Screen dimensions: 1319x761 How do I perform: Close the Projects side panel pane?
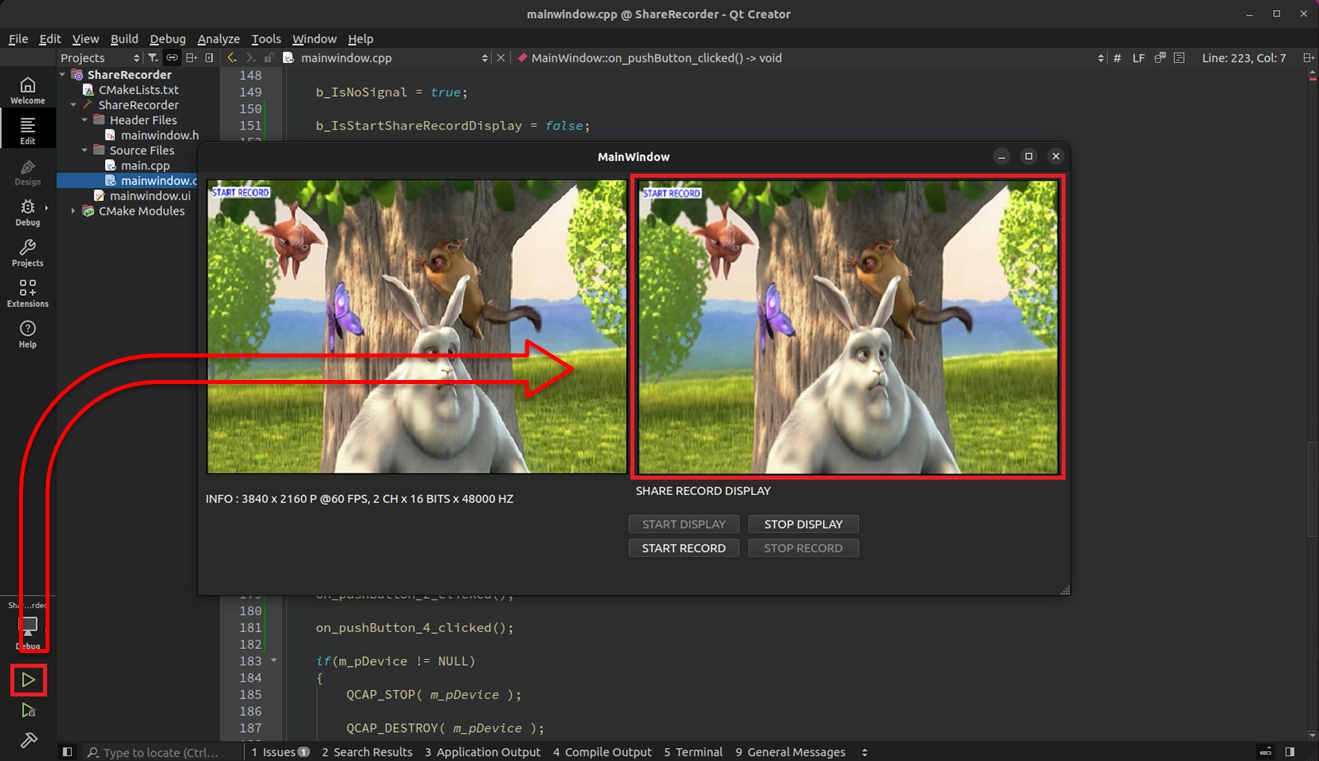click(x=209, y=58)
